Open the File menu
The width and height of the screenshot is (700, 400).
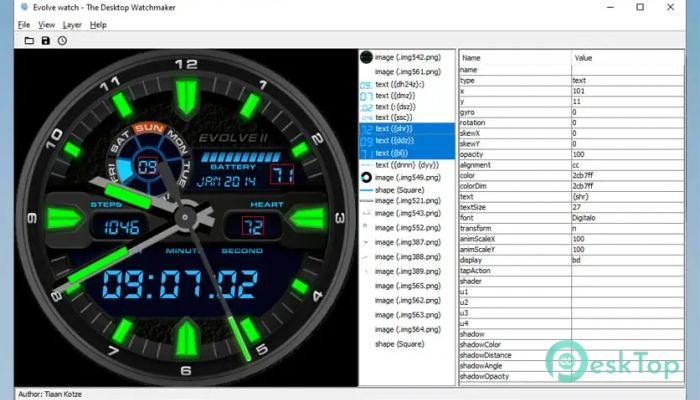(x=24, y=25)
